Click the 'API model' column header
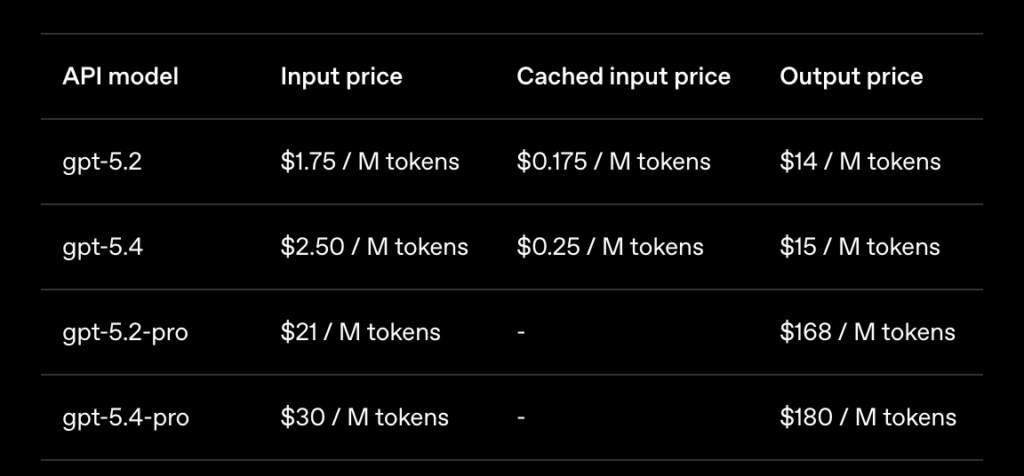Viewport: 1024px width, 476px height. (x=121, y=77)
